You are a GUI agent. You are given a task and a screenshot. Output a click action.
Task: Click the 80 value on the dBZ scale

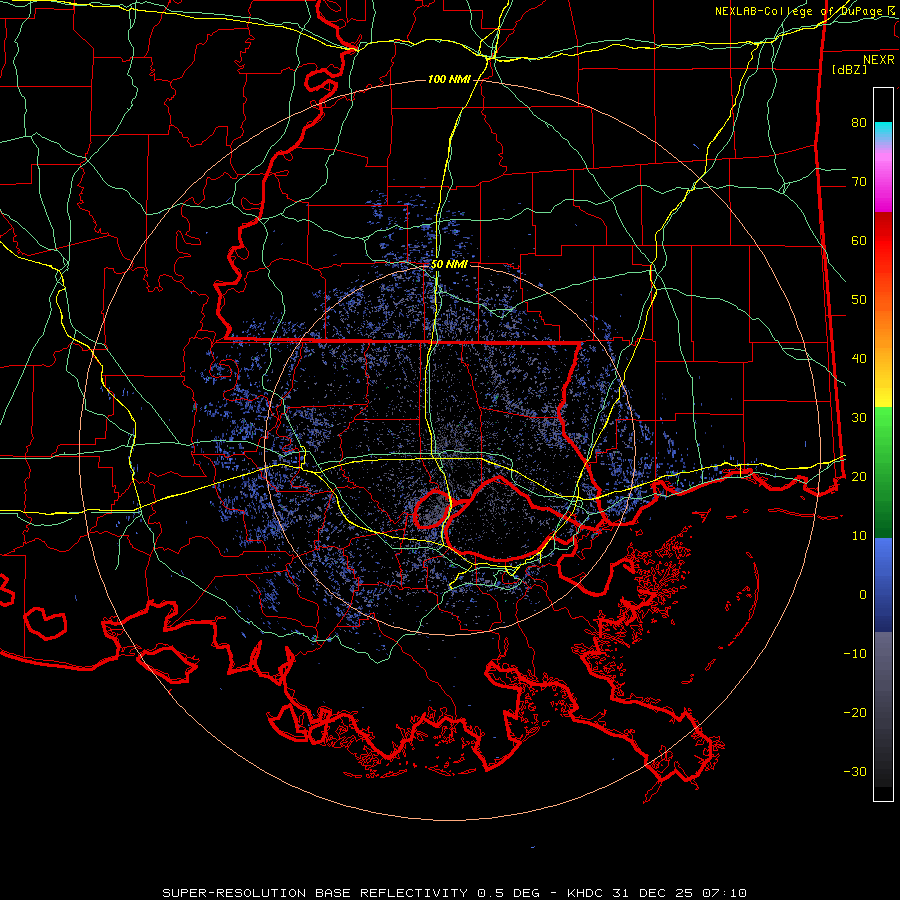[859, 122]
